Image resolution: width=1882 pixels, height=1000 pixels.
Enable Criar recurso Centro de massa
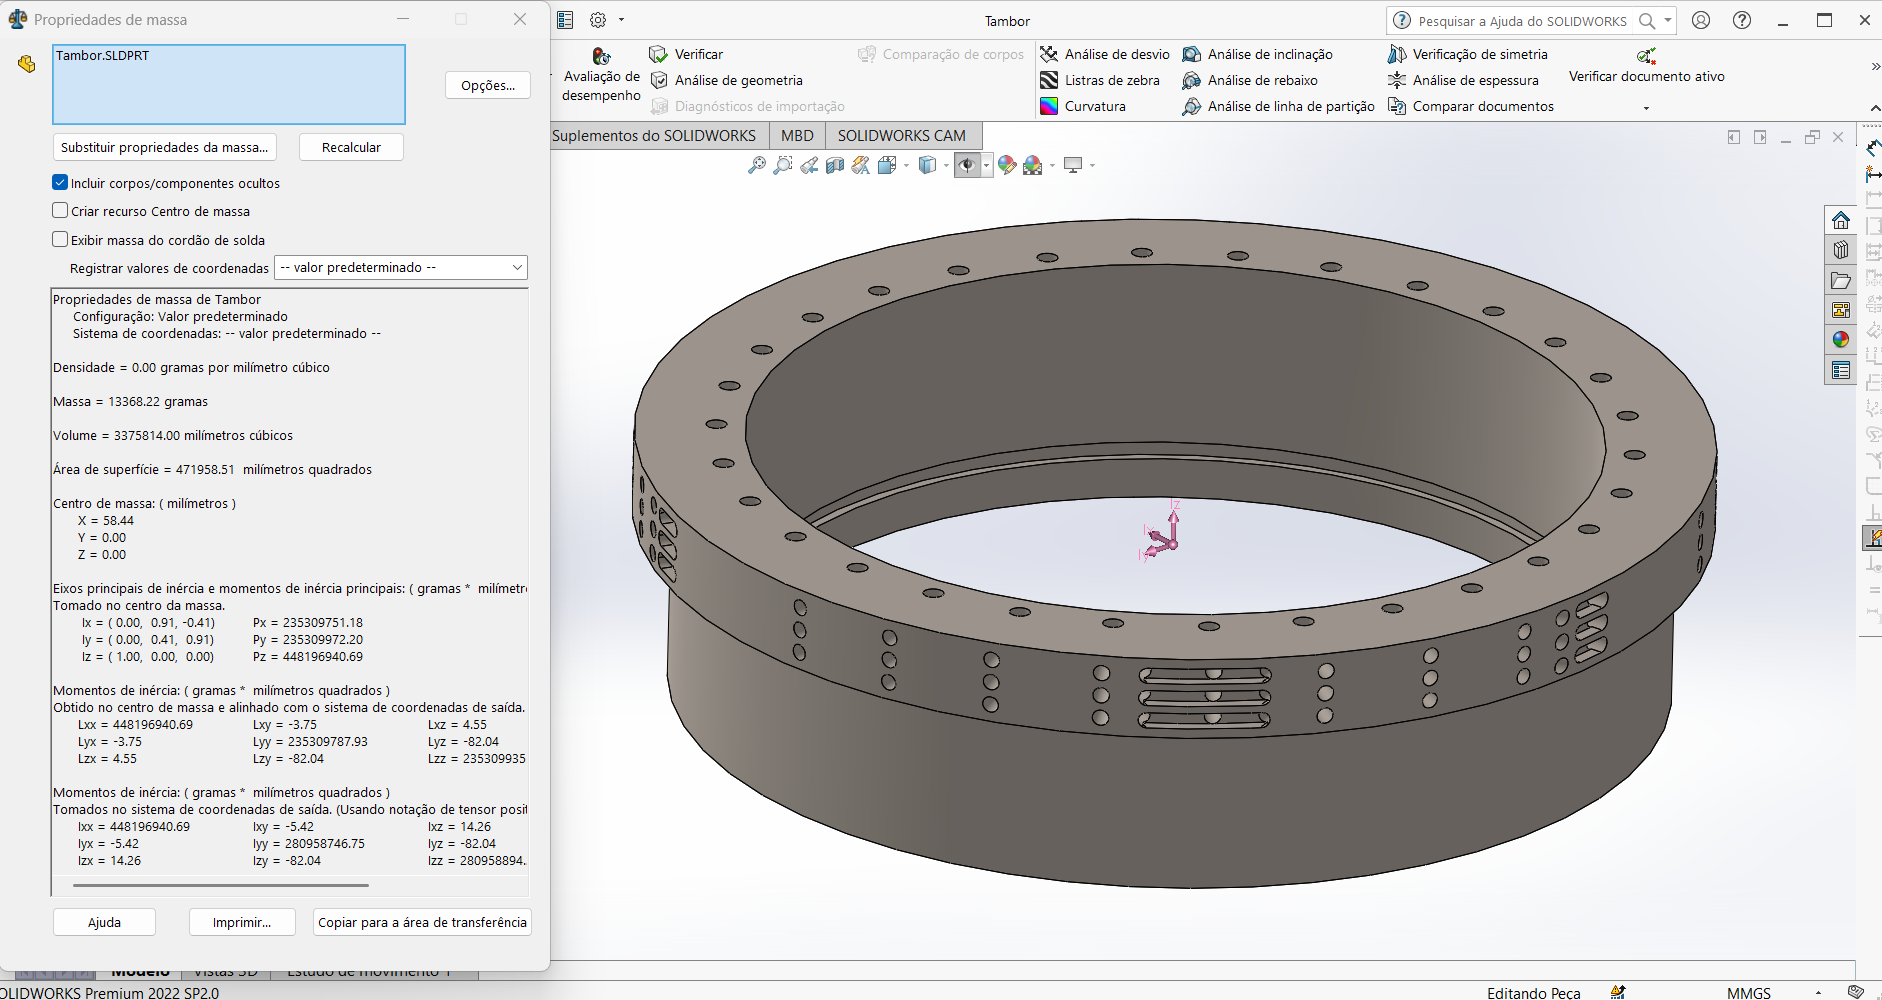(x=60, y=211)
